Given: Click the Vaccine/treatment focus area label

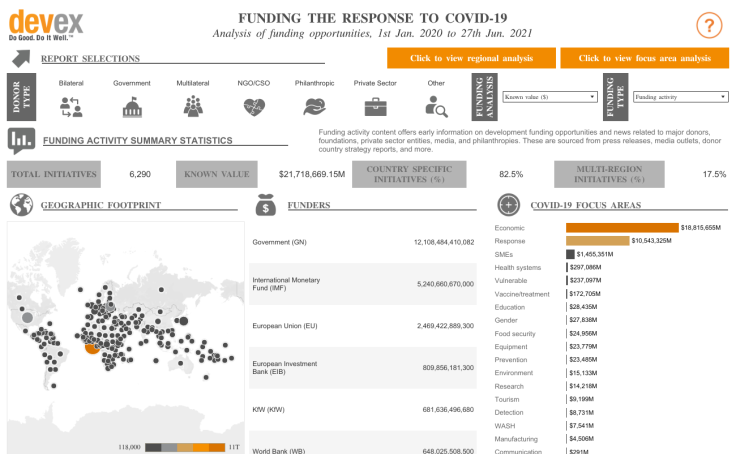Looking at the screenshot, I should coord(522,294).
